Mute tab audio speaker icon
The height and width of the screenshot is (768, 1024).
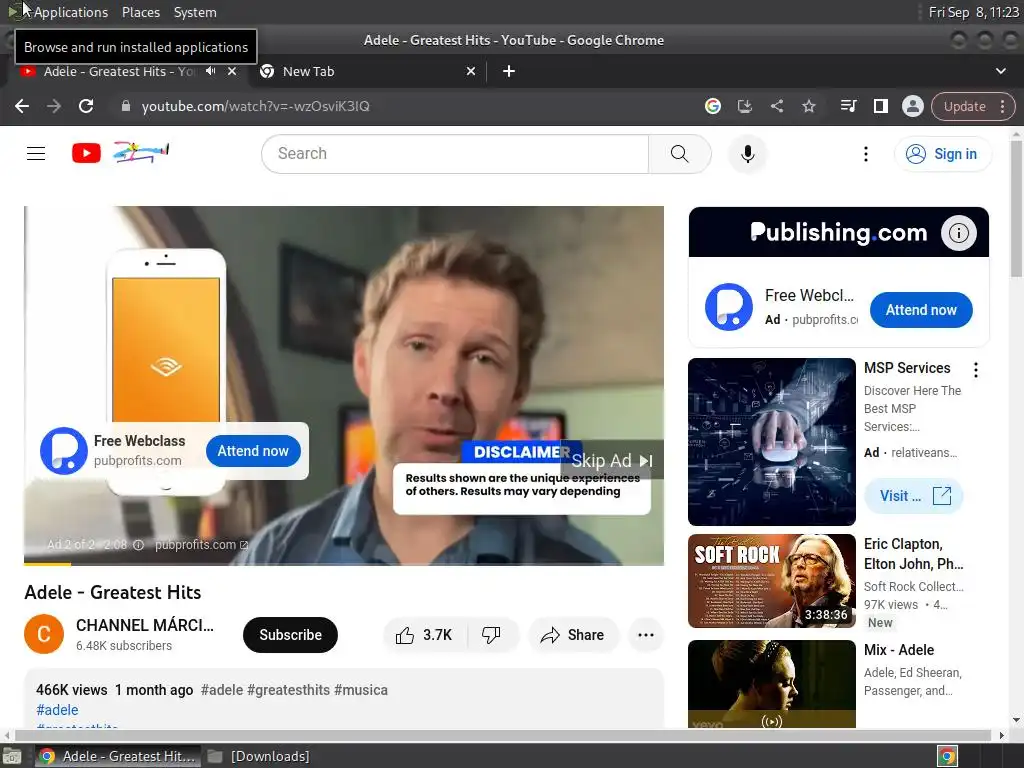[210, 71]
